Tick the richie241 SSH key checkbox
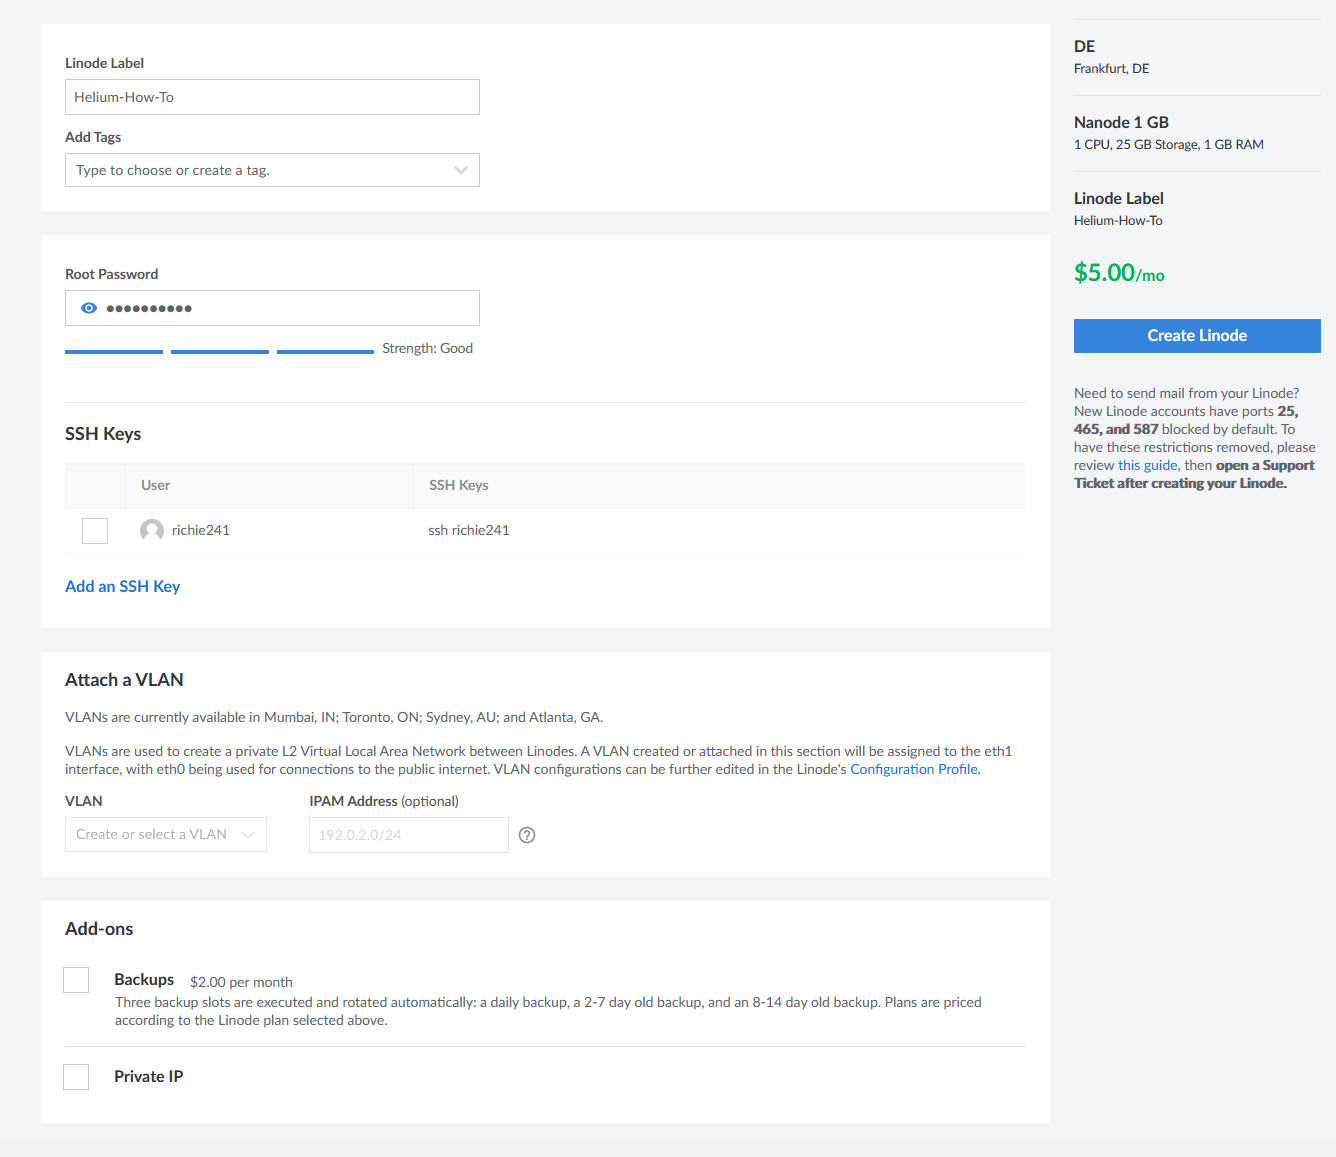The height and width of the screenshot is (1157, 1336). [95, 531]
